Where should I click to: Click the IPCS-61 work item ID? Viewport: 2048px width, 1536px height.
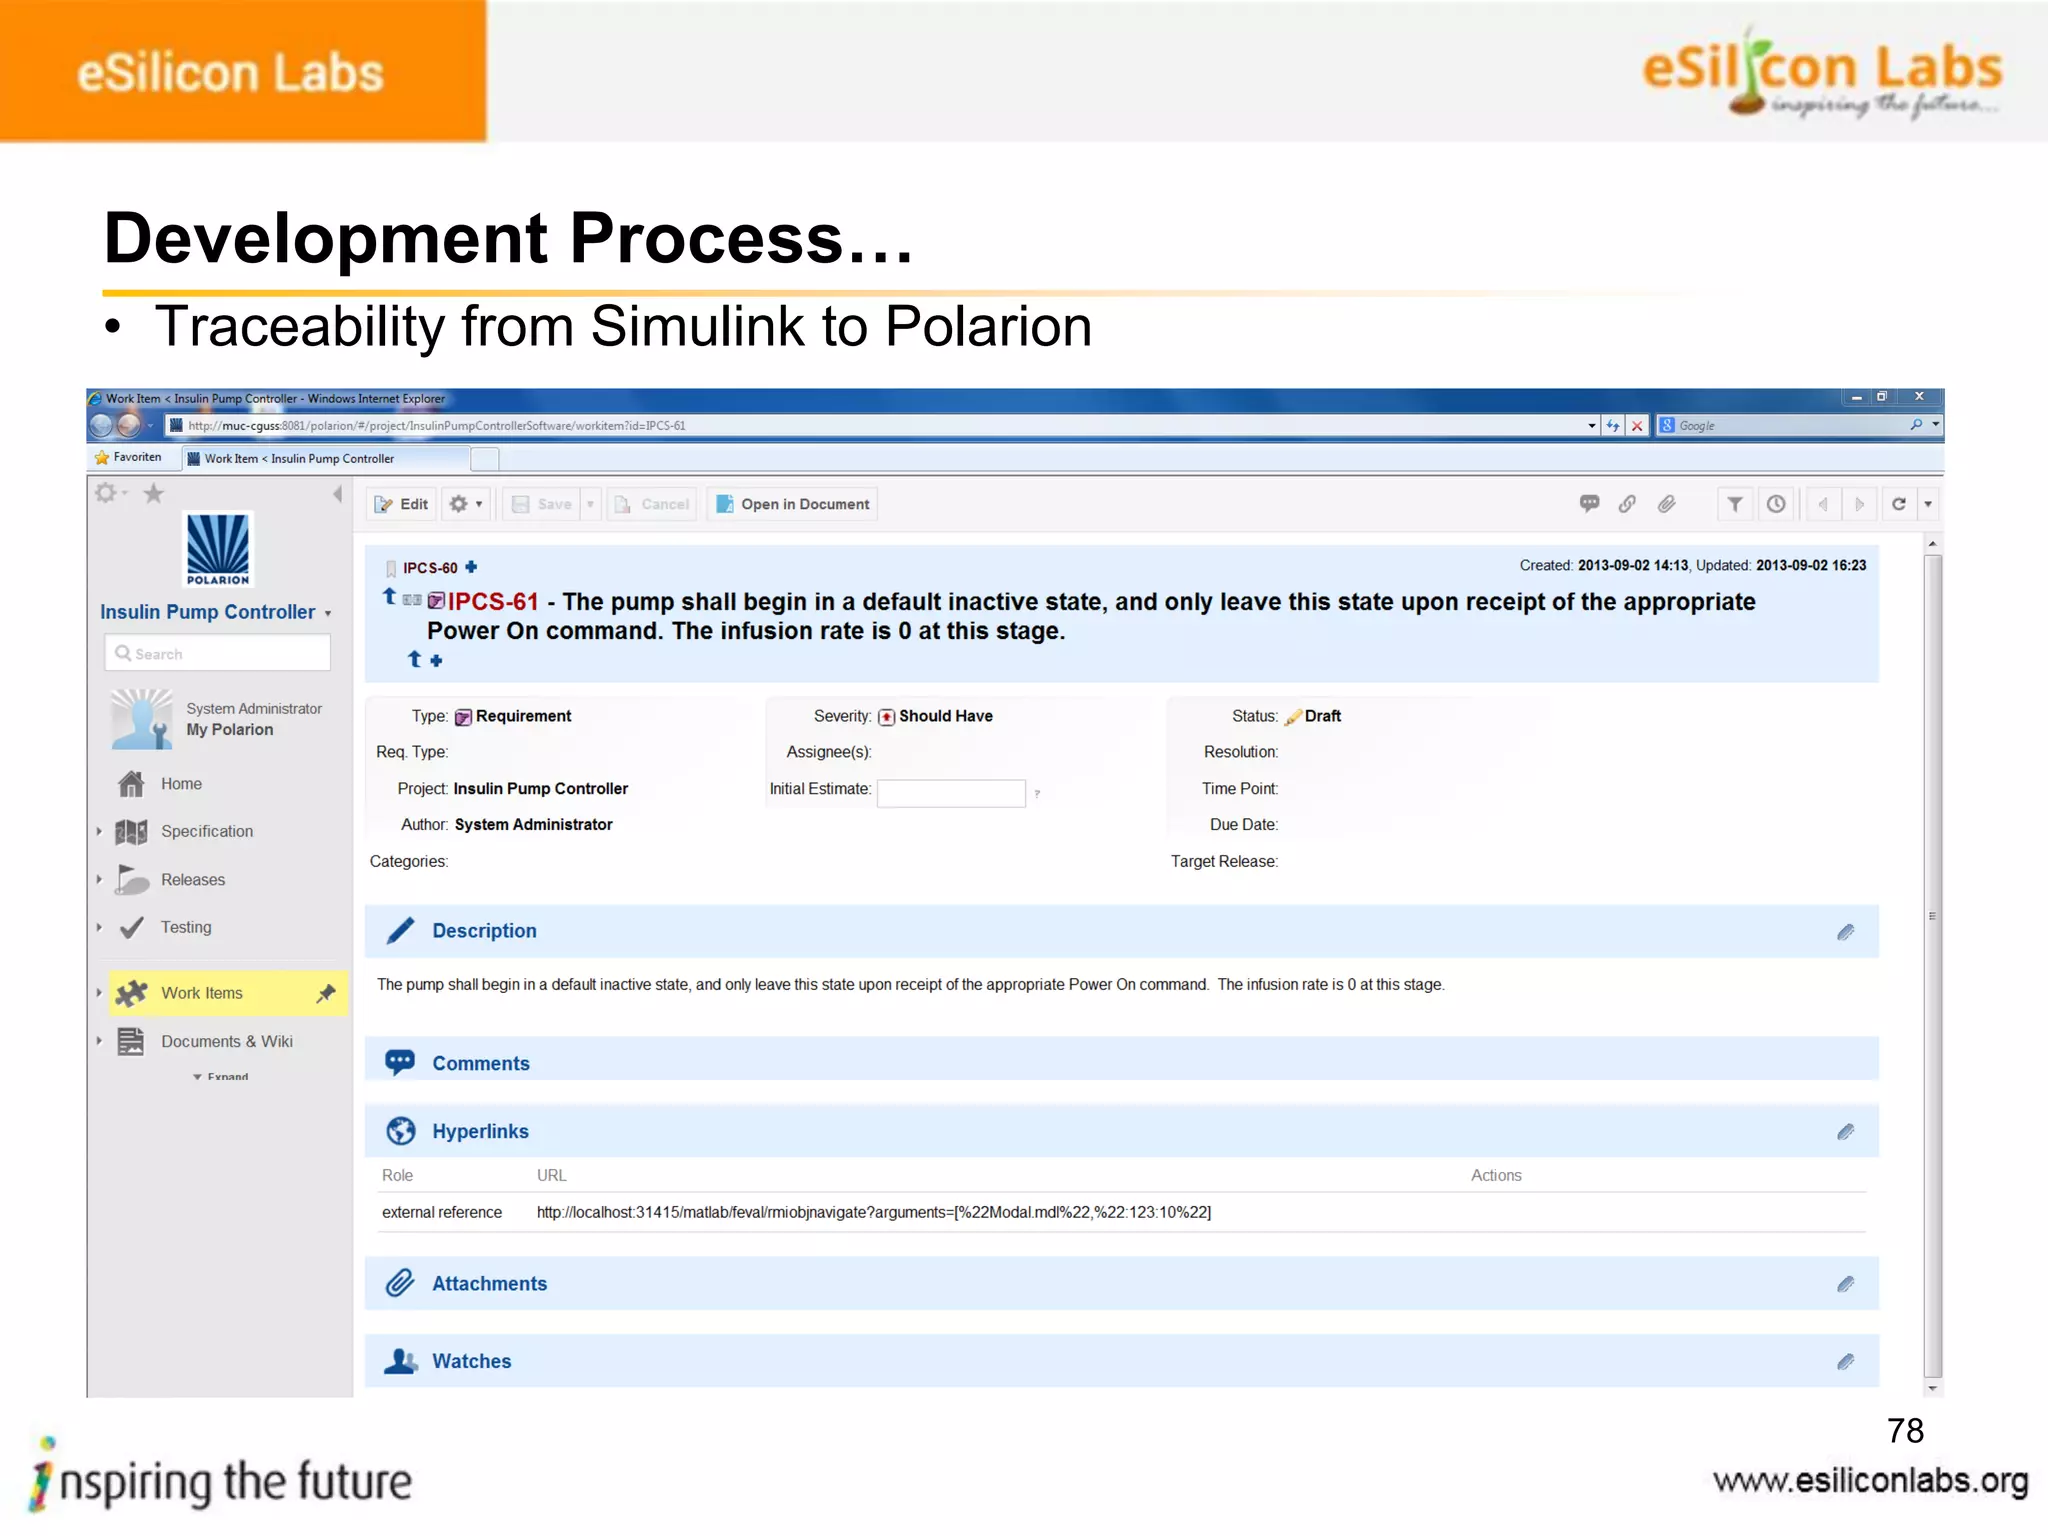coord(493,601)
